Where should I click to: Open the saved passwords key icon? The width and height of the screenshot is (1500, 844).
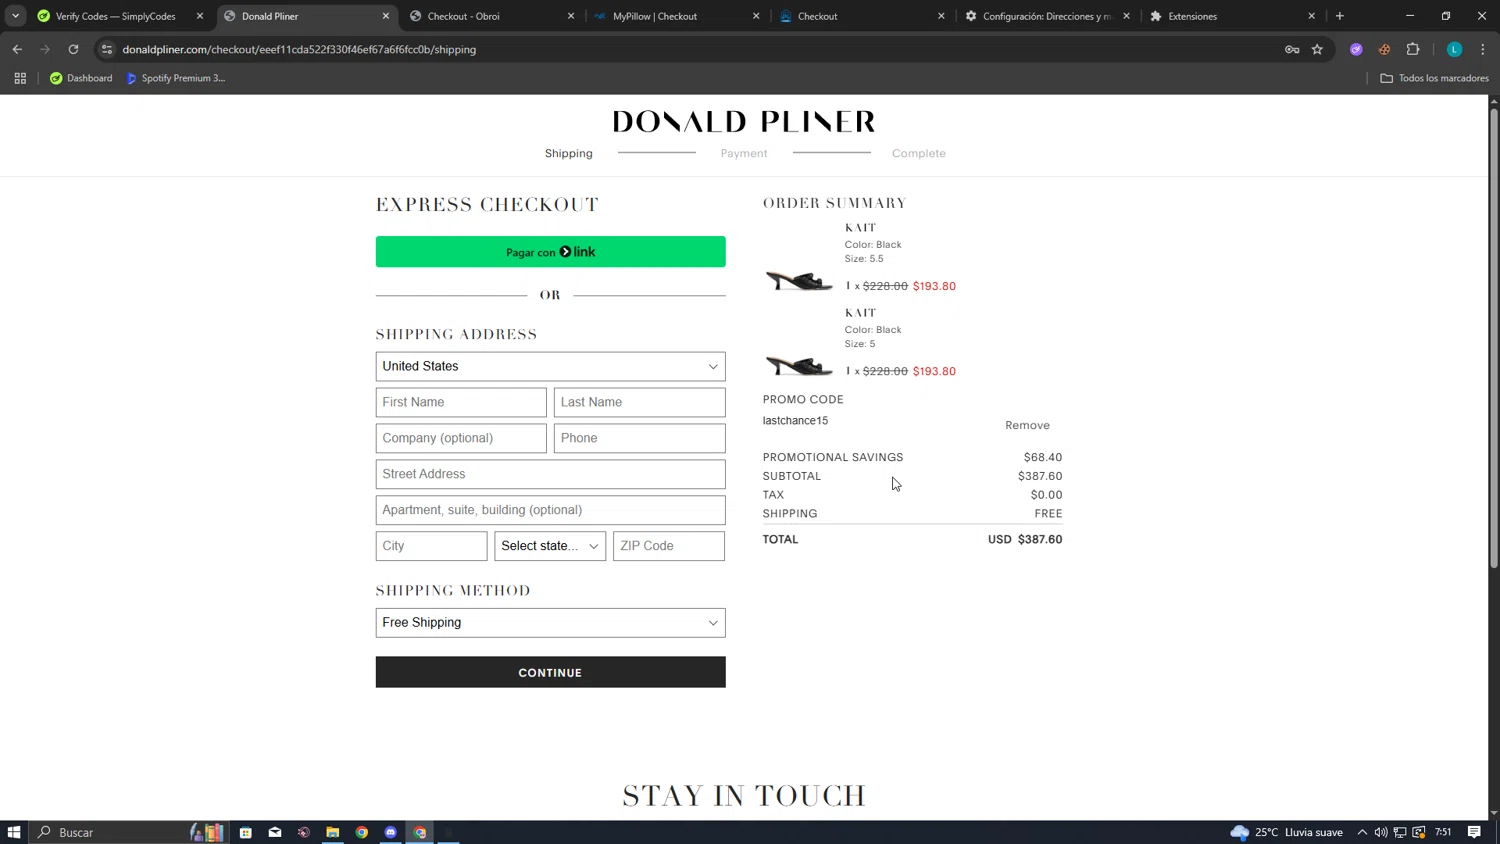[1292, 49]
